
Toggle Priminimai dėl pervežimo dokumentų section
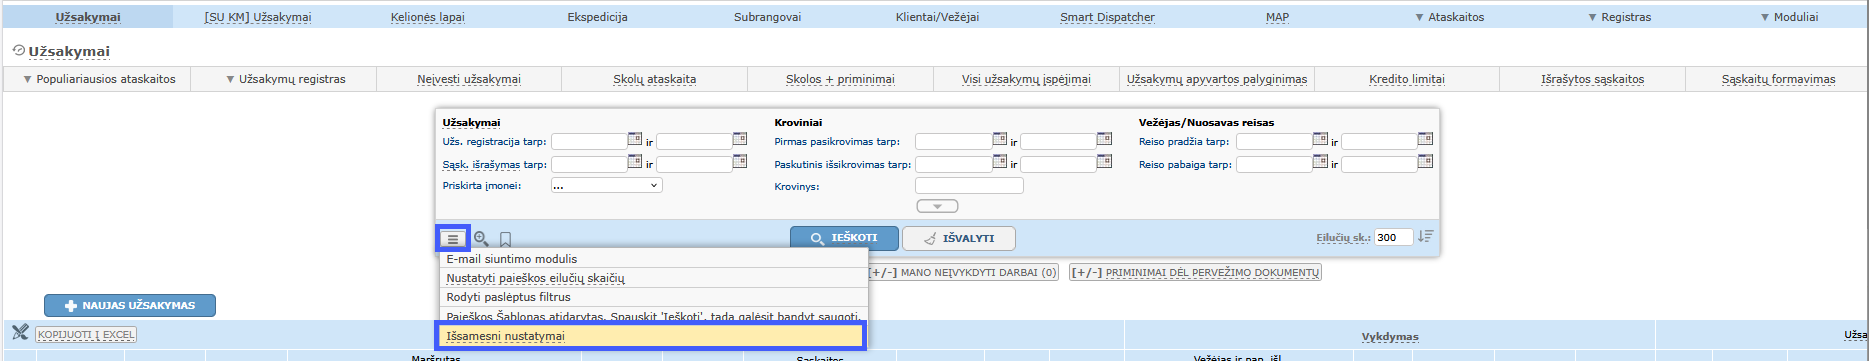pyautogui.click(x=1196, y=272)
